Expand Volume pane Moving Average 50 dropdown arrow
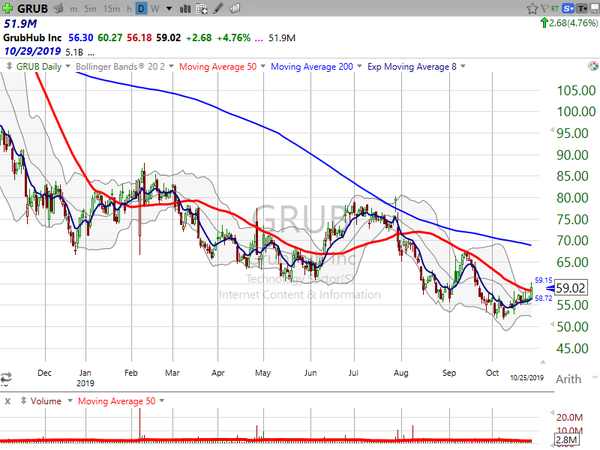This screenshot has width=600, height=450. (x=162, y=401)
